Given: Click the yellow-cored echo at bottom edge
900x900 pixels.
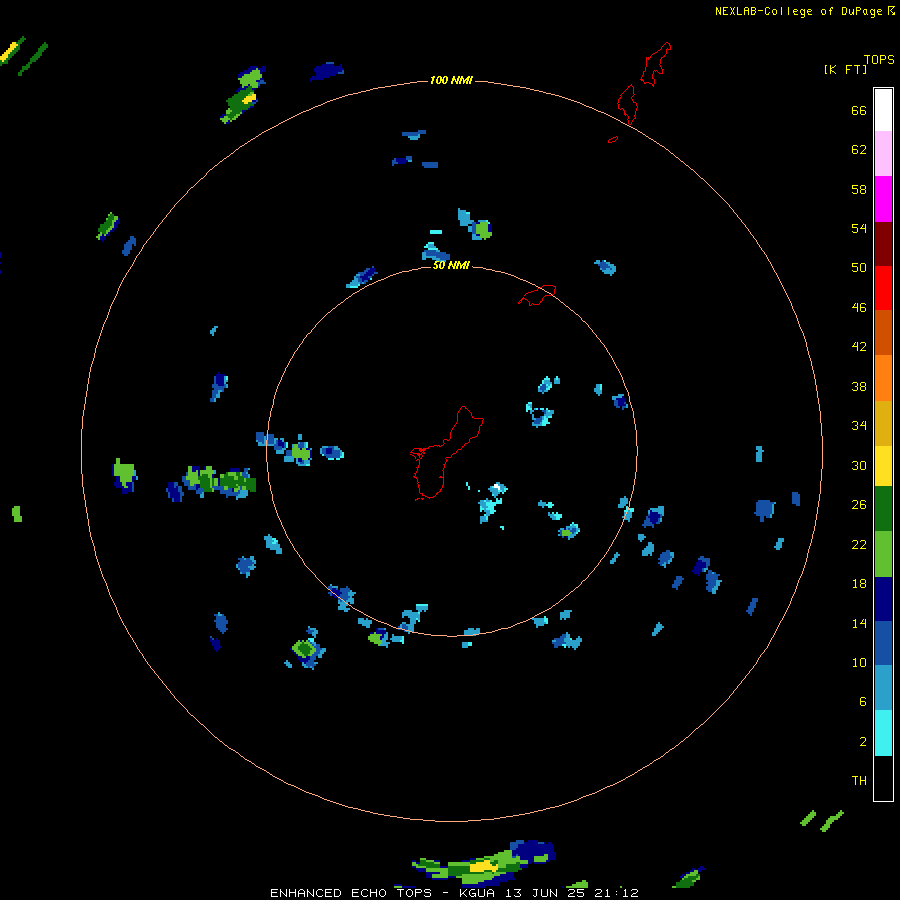Looking at the screenshot, I should point(484,864).
